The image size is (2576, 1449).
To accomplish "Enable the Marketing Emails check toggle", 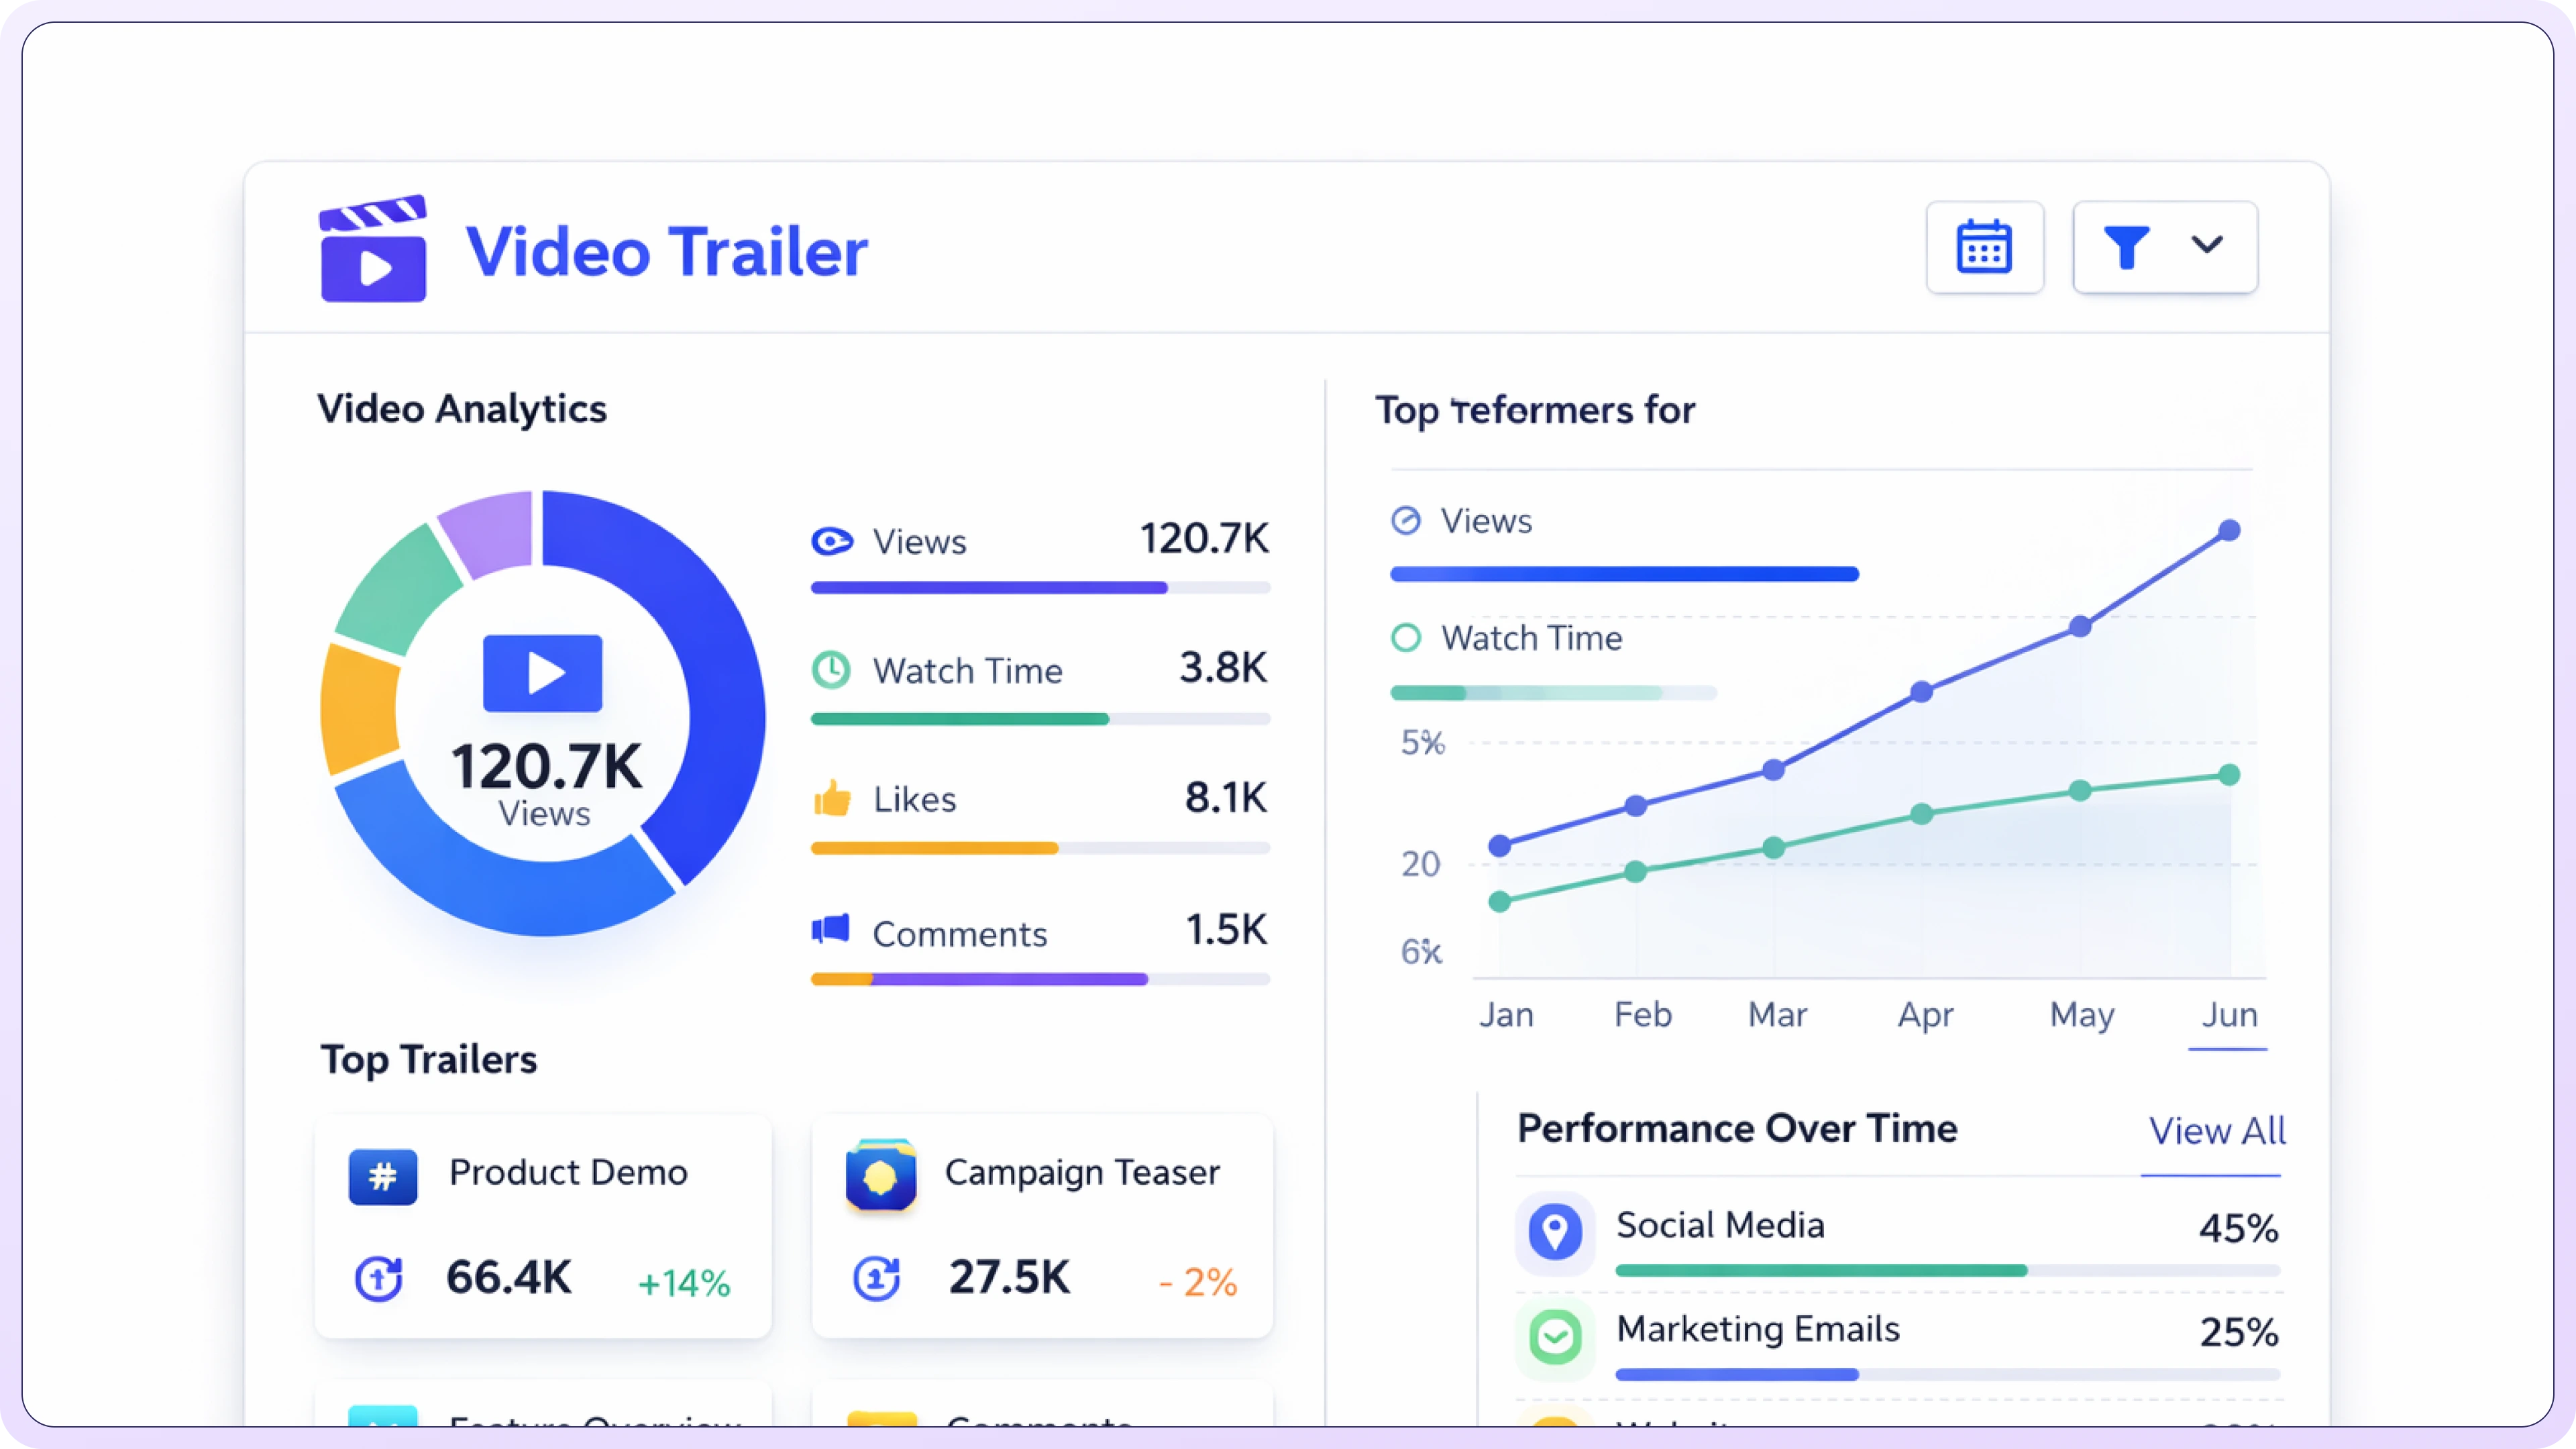I will [x=1554, y=1336].
